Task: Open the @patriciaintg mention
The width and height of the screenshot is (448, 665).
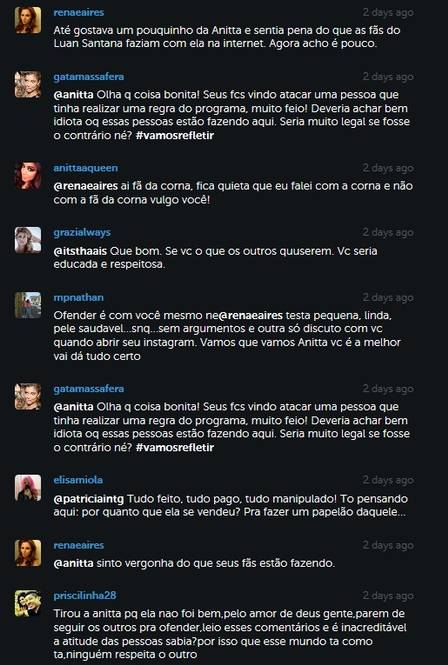Action: pyautogui.click(x=89, y=499)
